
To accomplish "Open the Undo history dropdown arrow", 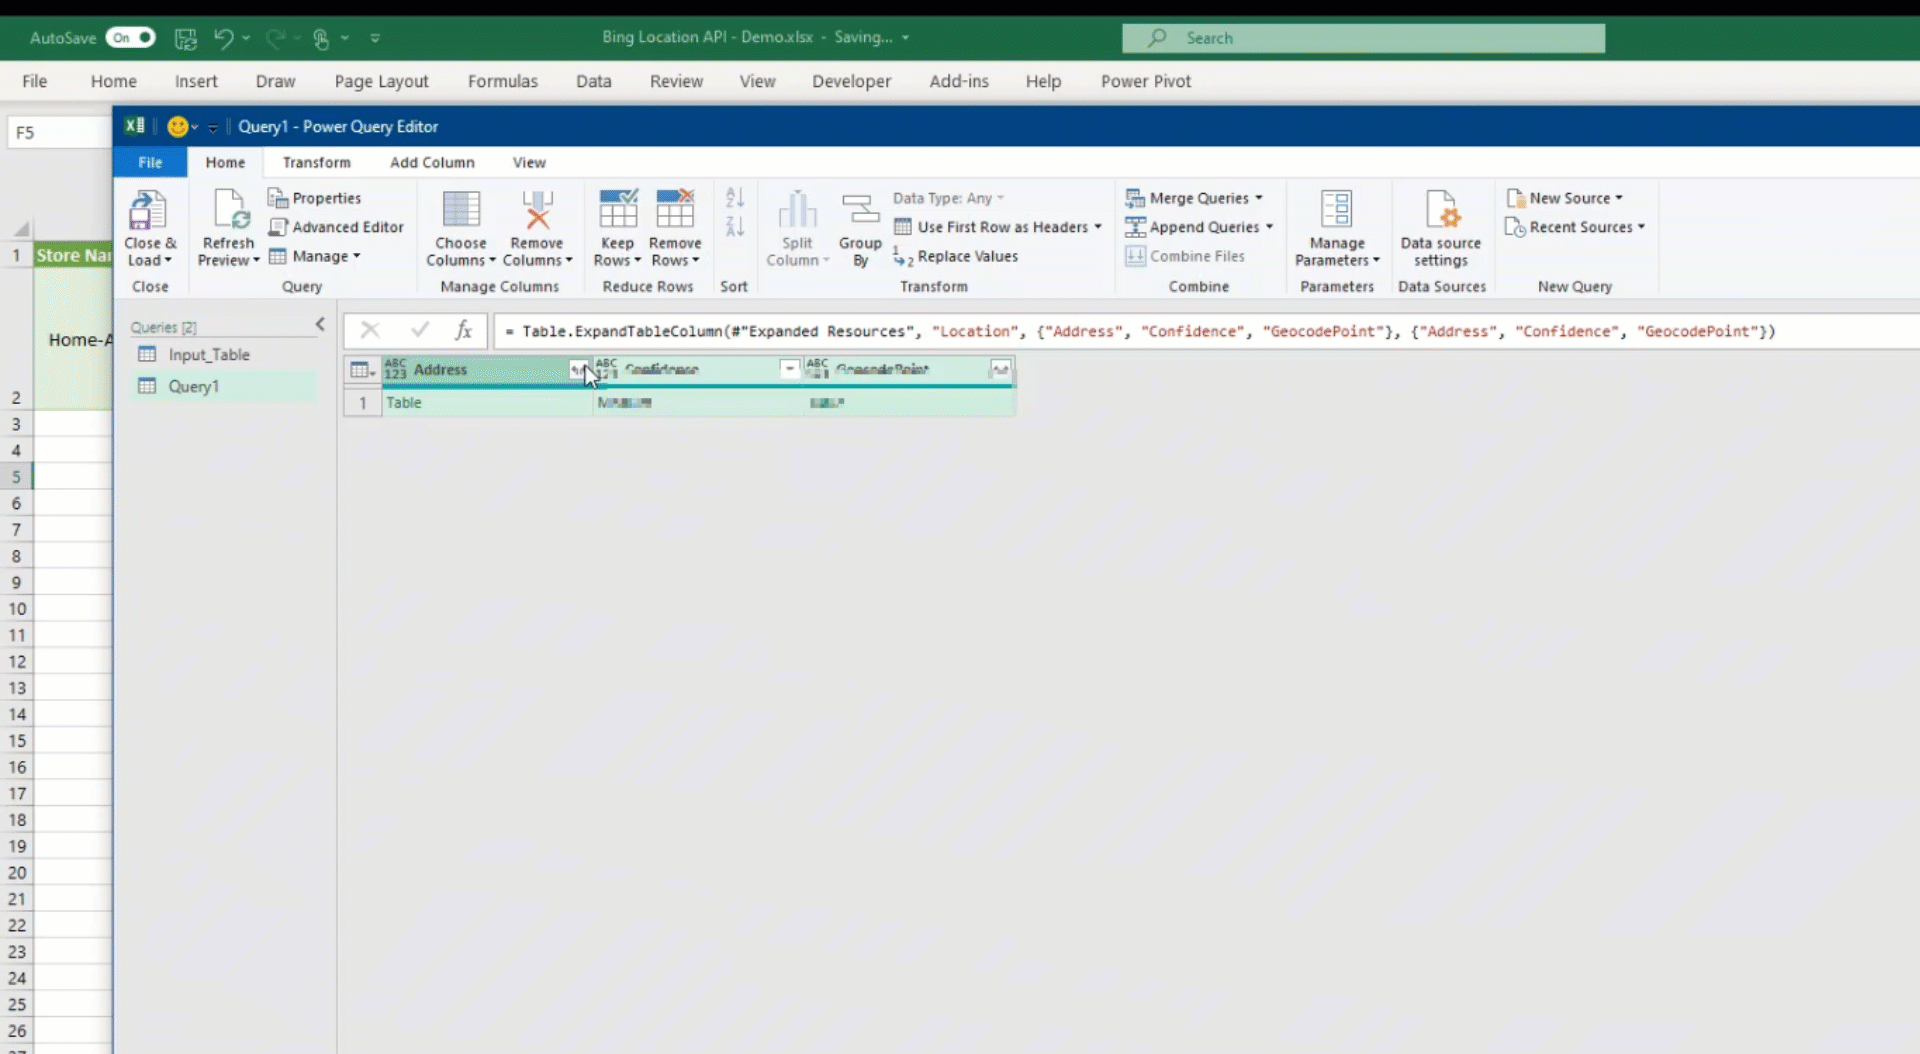I will click(246, 38).
